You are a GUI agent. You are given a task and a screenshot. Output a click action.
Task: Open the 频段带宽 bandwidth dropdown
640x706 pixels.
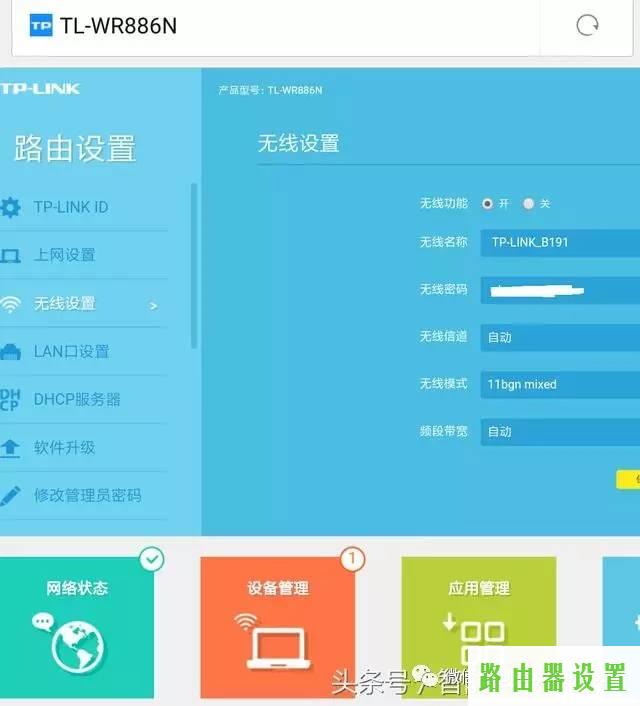(560, 432)
